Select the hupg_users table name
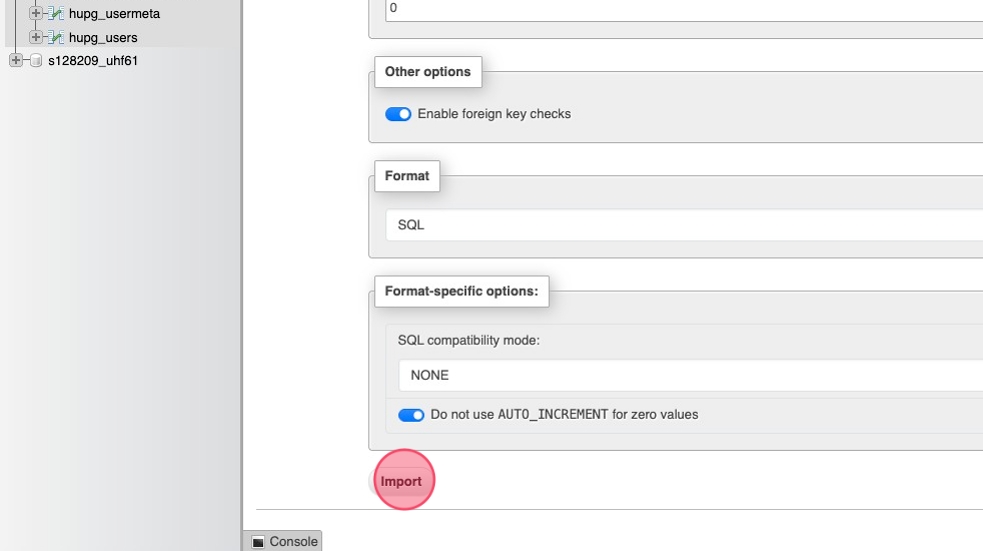983x551 pixels. point(103,37)
